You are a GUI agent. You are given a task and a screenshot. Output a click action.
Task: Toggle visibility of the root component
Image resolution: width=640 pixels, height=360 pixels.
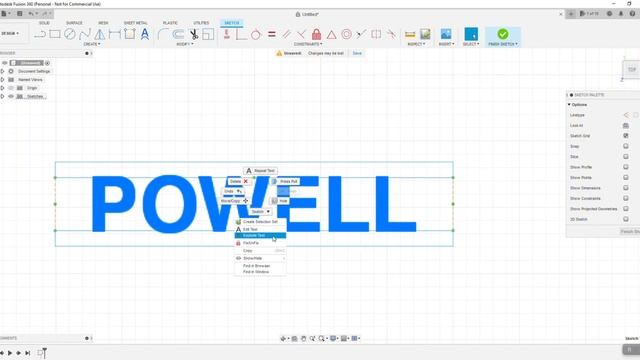pos(4,63)
